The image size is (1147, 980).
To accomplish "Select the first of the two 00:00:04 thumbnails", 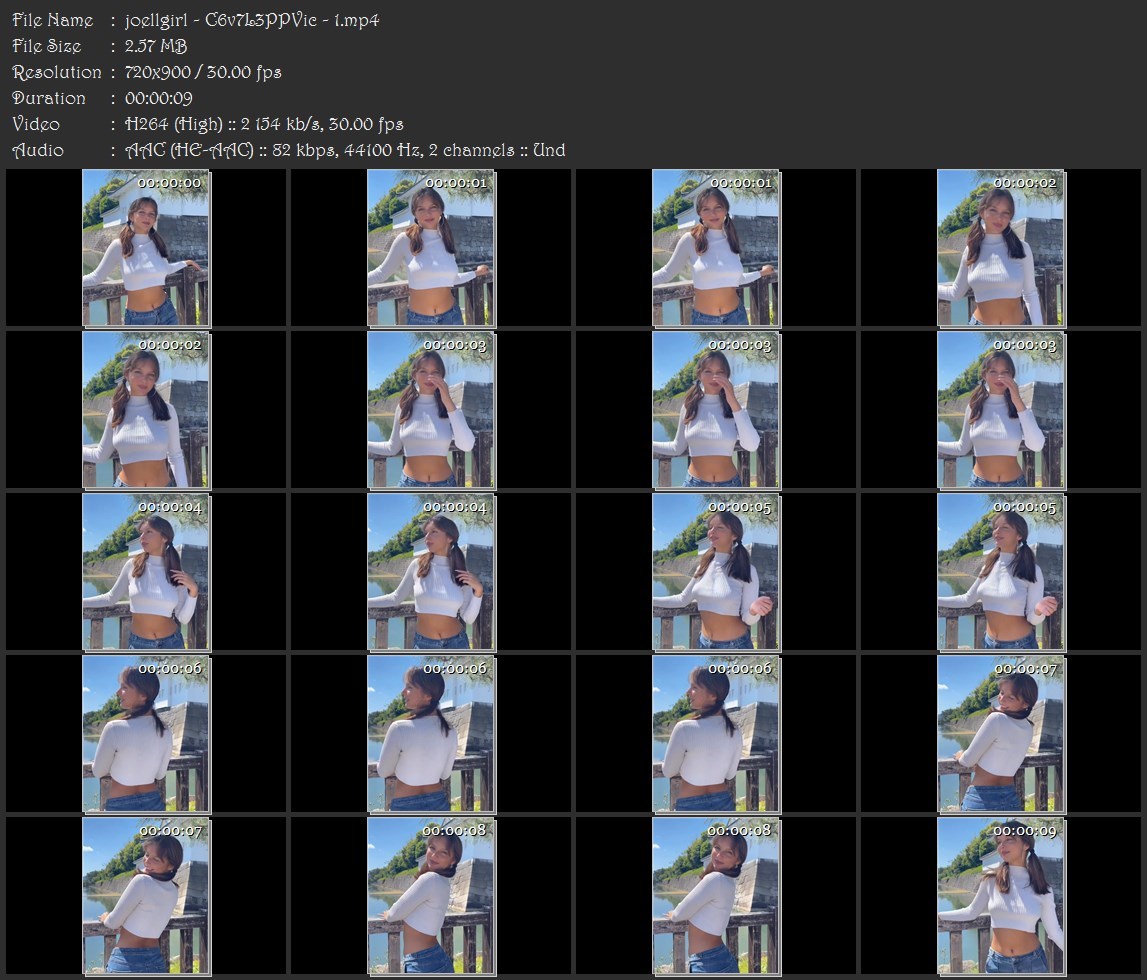I will pos(146,572).
